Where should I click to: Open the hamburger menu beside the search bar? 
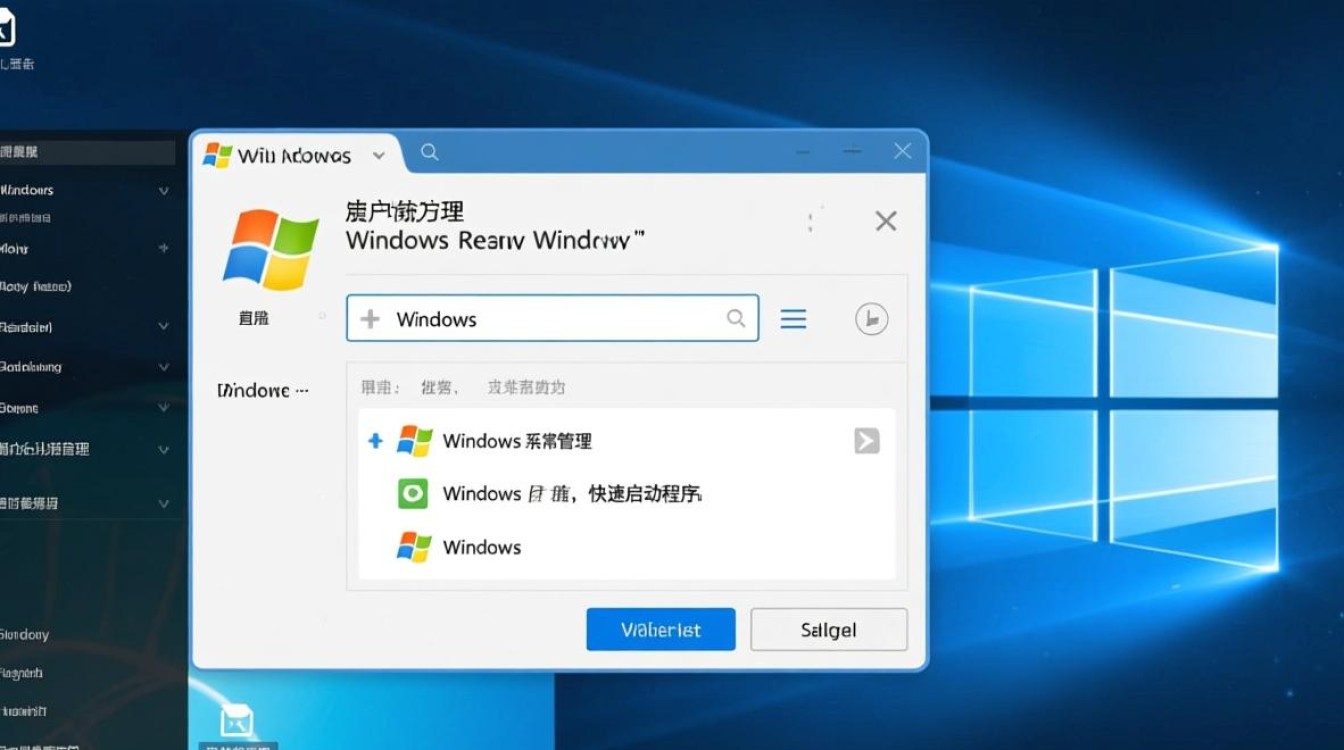coord(793,318)
